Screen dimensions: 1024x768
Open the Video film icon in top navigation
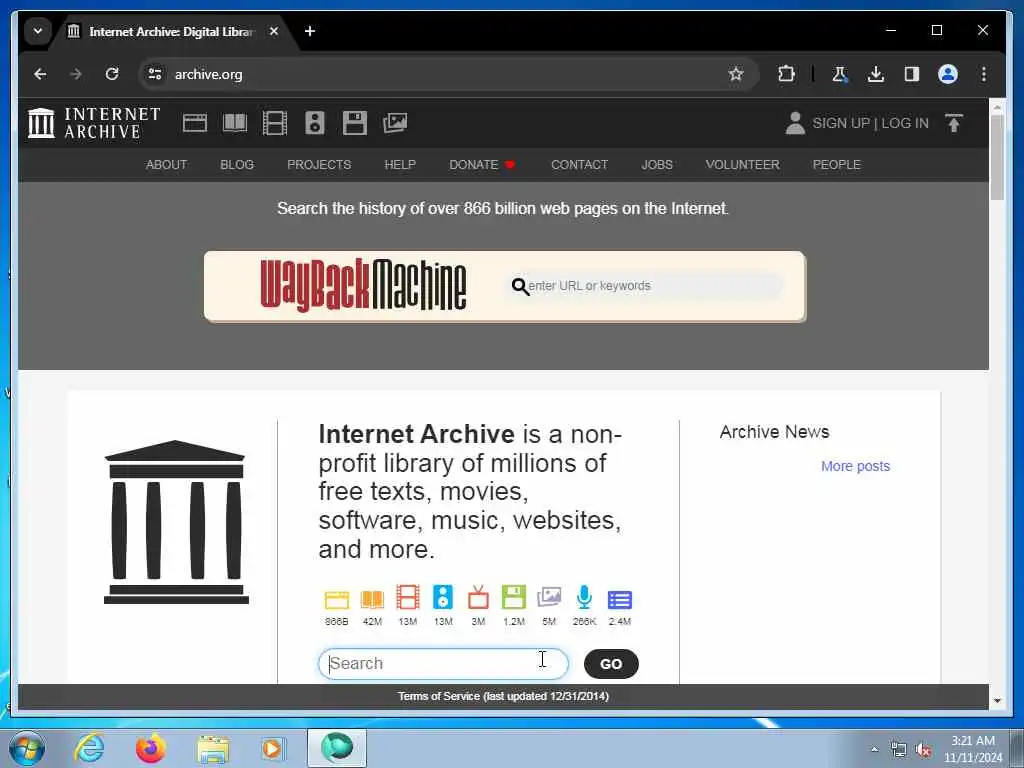(x=275, y=123)
